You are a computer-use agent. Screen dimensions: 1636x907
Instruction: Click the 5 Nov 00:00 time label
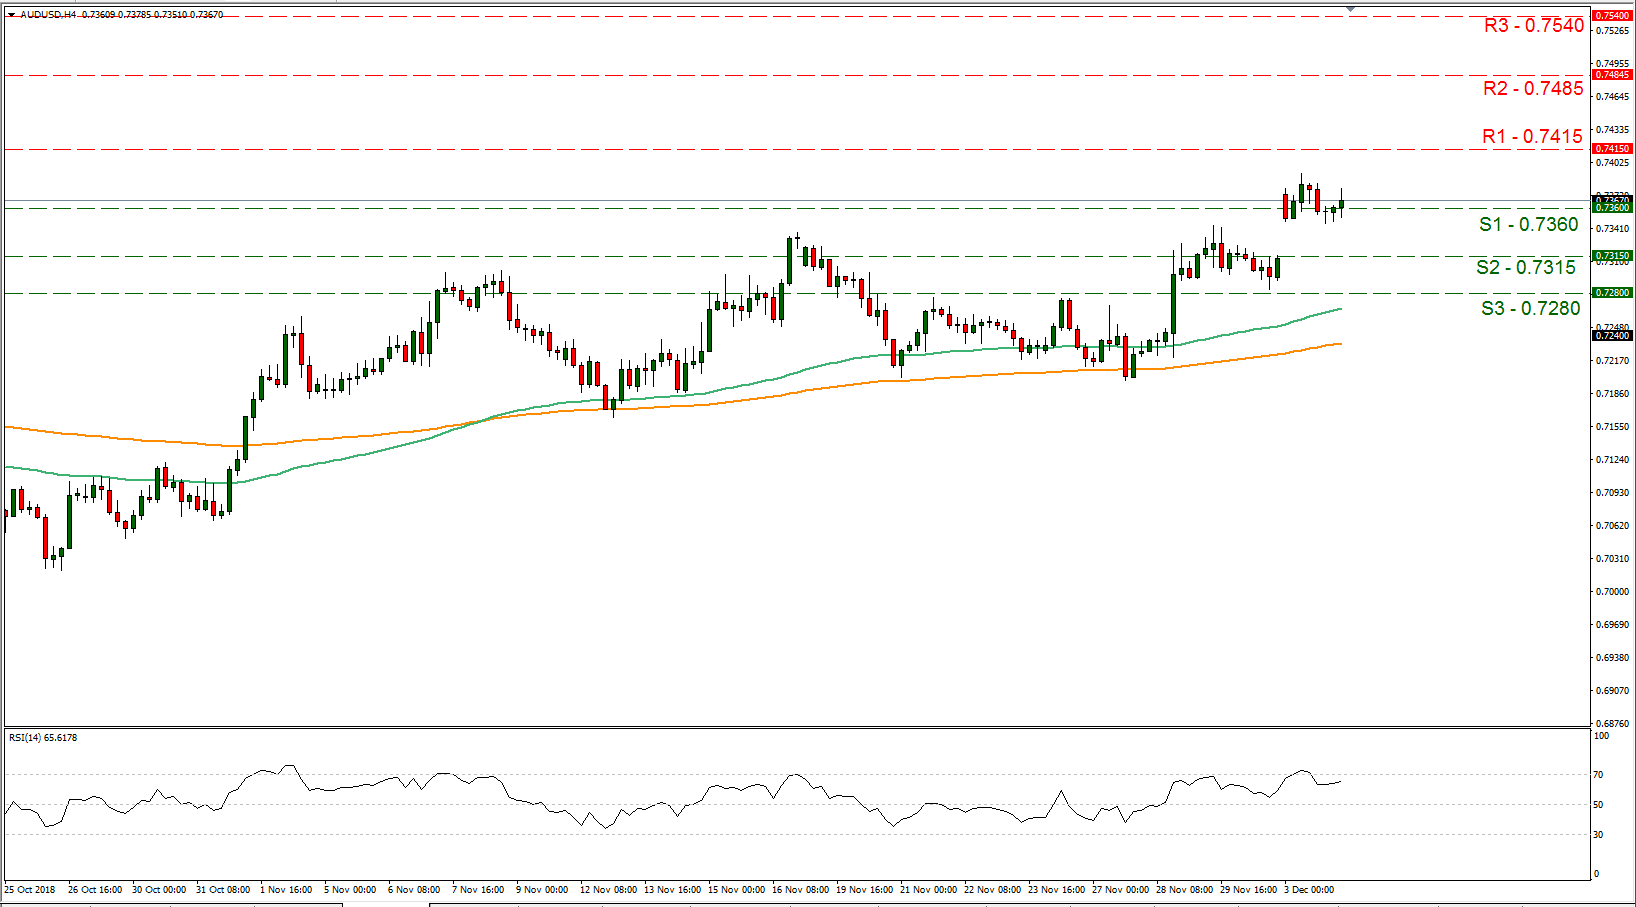(x=350, y=890)
